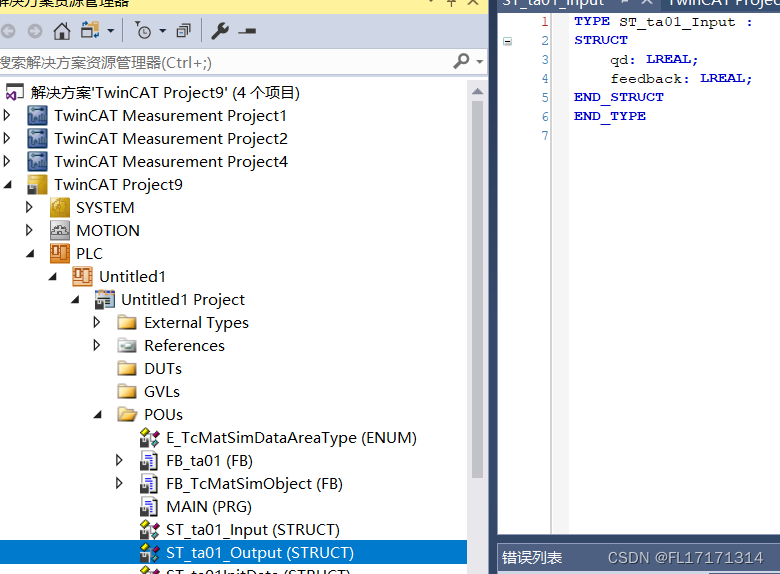The image size is (780, 574).
Task: Expand the External Types folder
Action: pyautogui.click(x=97, y=322)
